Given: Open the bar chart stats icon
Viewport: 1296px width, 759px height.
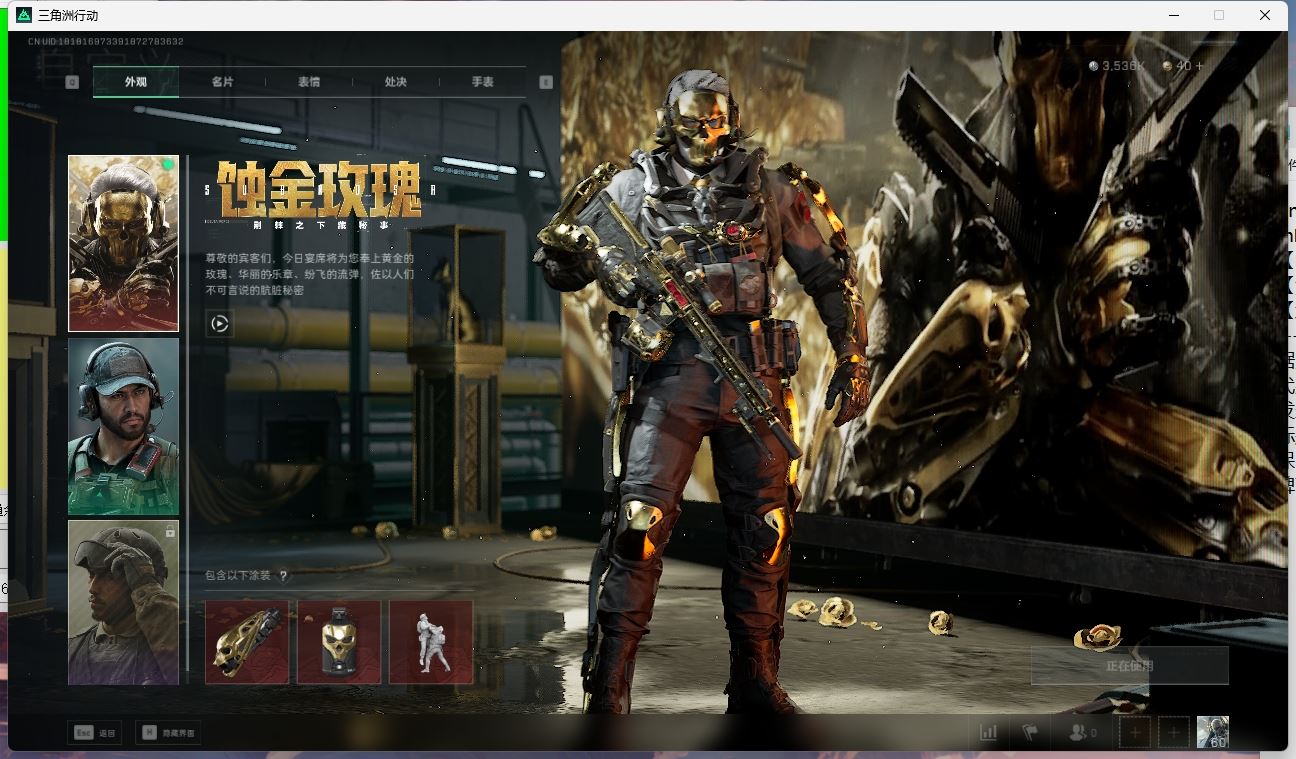Looking at the screenshot, I should 988,733.
